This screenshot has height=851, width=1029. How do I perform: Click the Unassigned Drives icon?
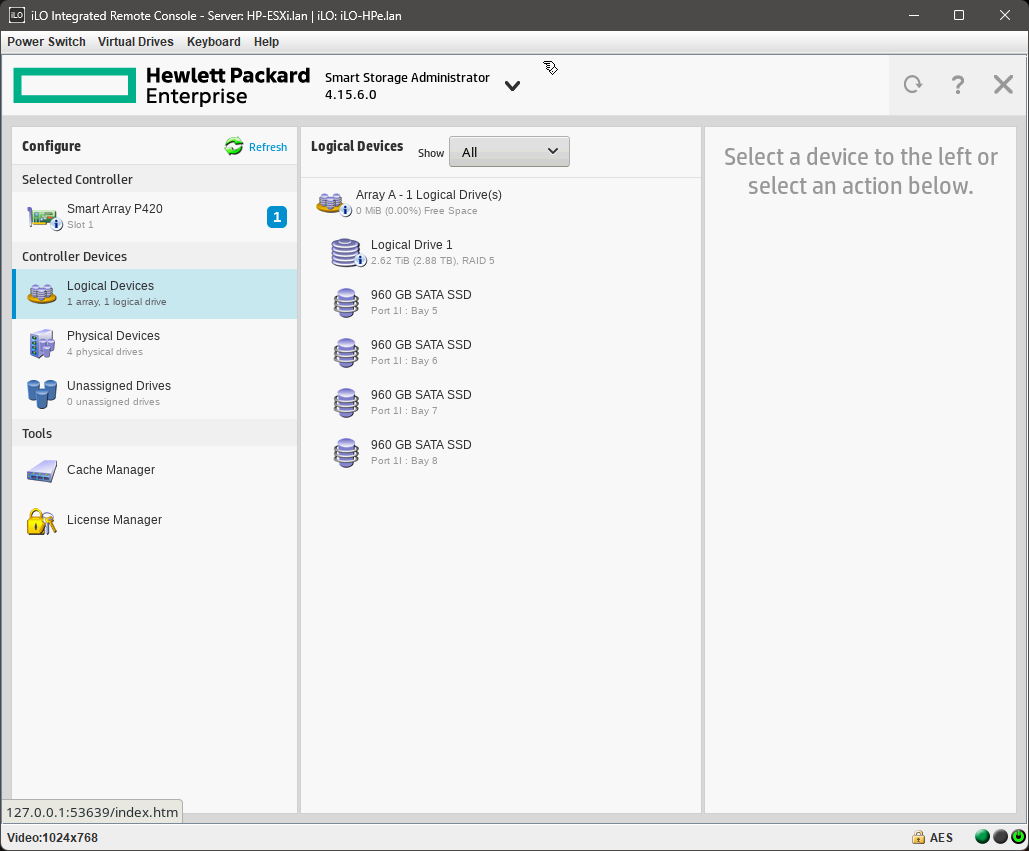[41, 393]
